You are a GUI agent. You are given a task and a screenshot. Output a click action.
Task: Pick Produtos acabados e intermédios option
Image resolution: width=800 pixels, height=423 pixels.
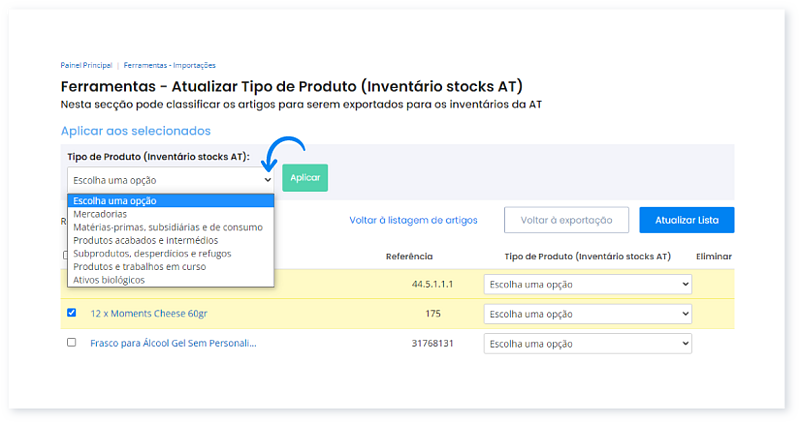(146, 240)
